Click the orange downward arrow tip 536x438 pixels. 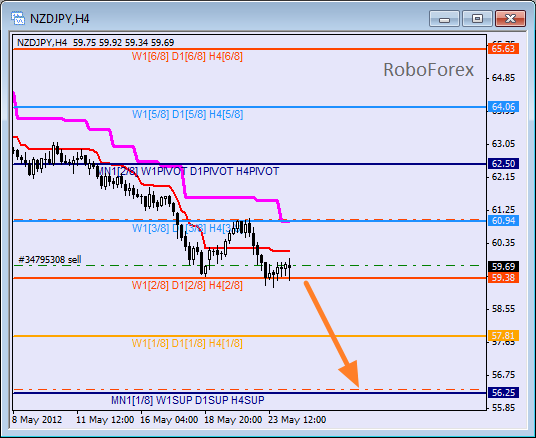358,386
